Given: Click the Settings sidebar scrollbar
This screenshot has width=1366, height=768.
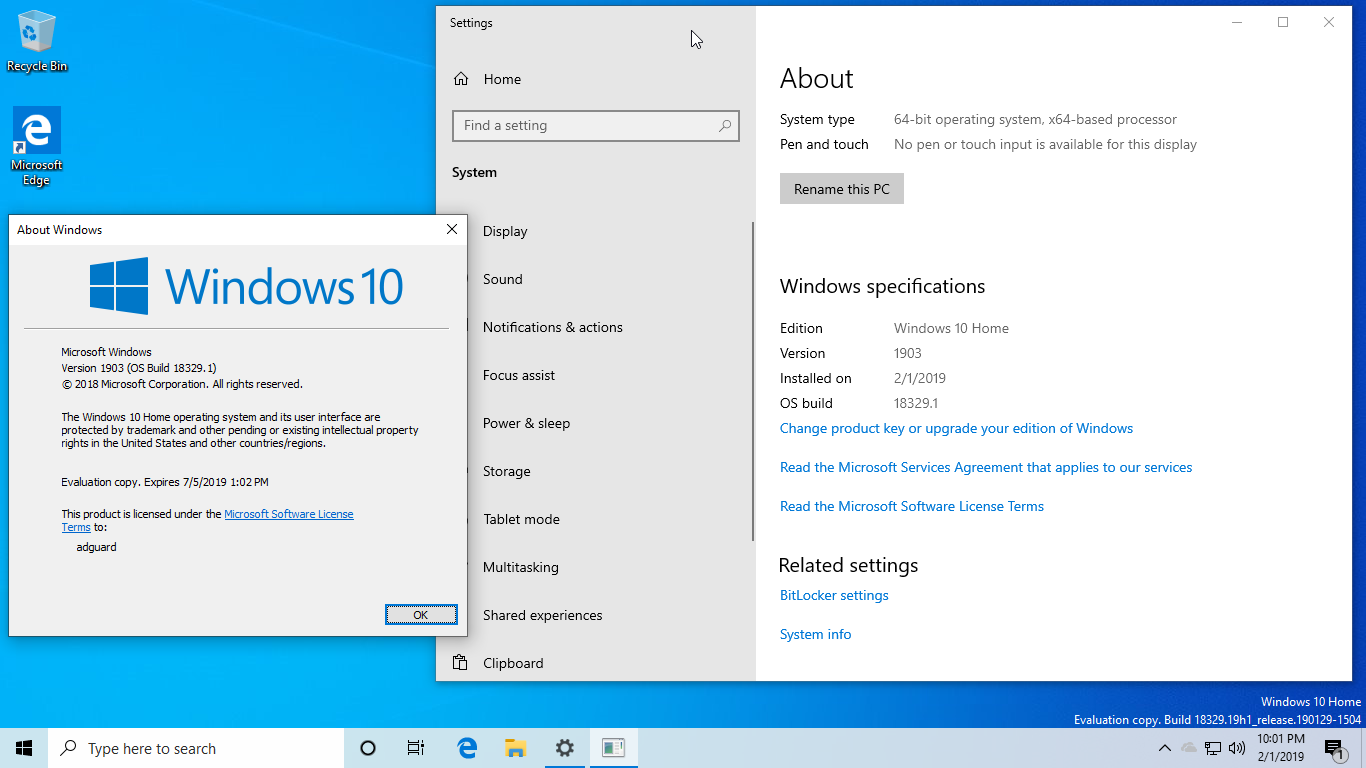Looking at the screenshot, I should (x=753, y=380).
